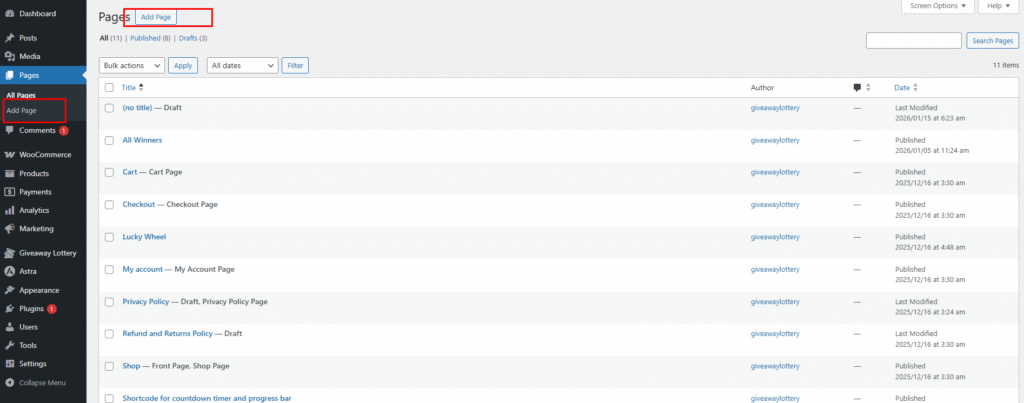Screen dimensions: 1024x403
Task: Click the Astra theme icon
Action: click(x=9, y=271)
